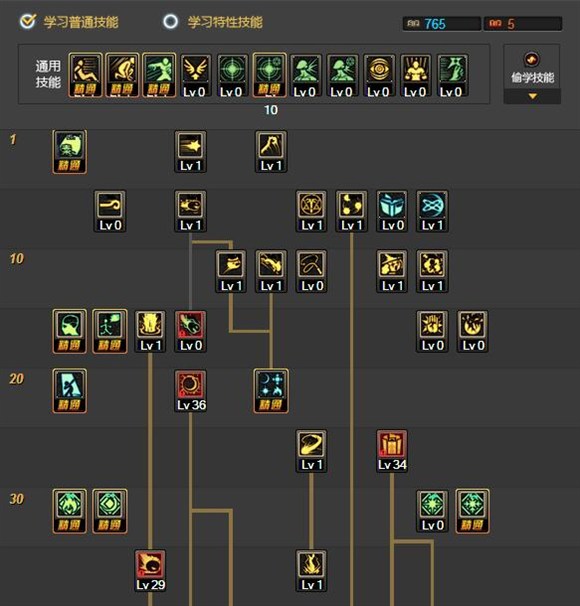Screen dimensions: 580x606
Task: Click the Lv 36 red sun skill icon
Action: tap(190, 391)
